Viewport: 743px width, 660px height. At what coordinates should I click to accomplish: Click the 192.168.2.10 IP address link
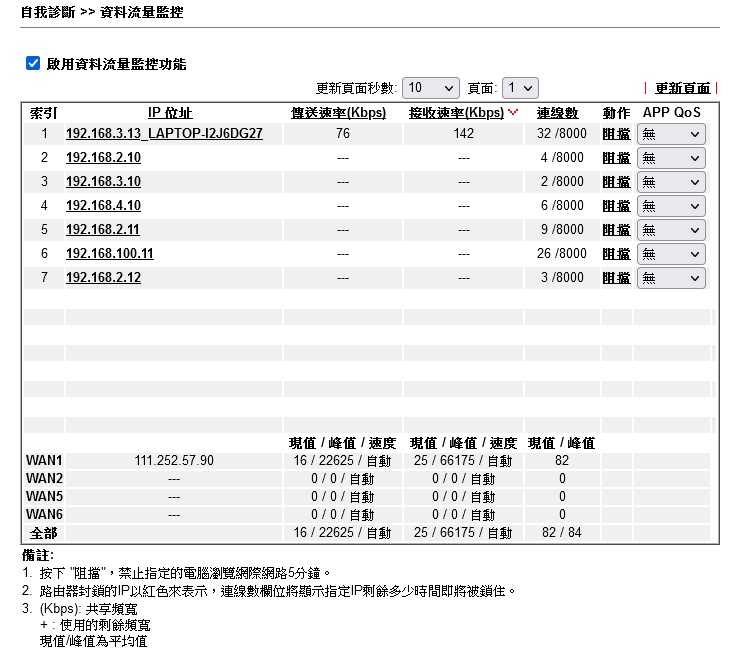(103, 158)
